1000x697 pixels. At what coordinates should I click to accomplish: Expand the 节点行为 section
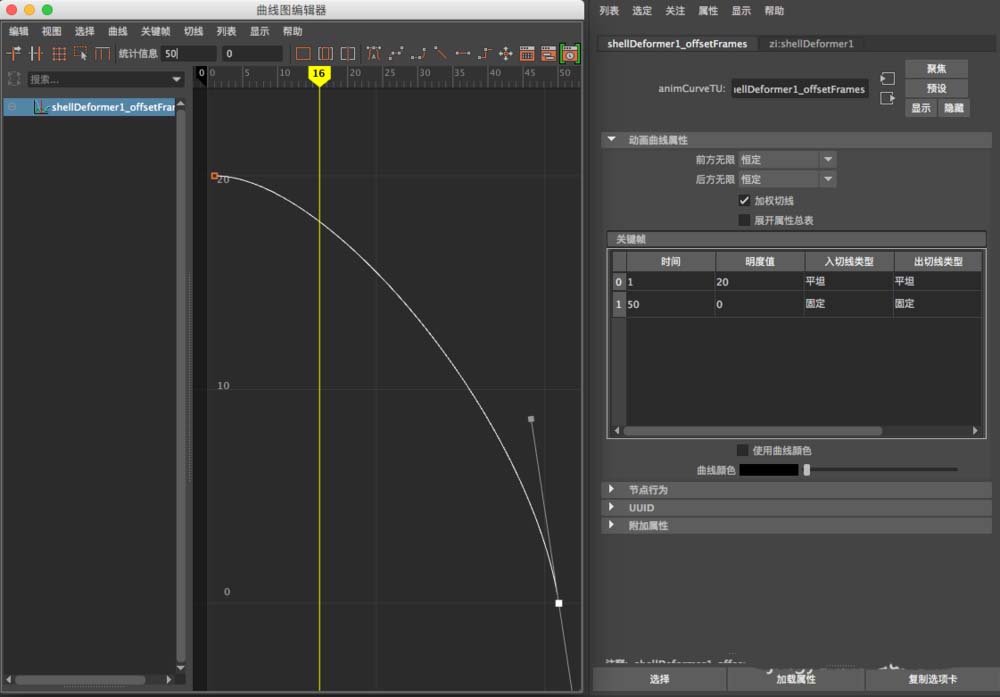[x=612, y=489]
